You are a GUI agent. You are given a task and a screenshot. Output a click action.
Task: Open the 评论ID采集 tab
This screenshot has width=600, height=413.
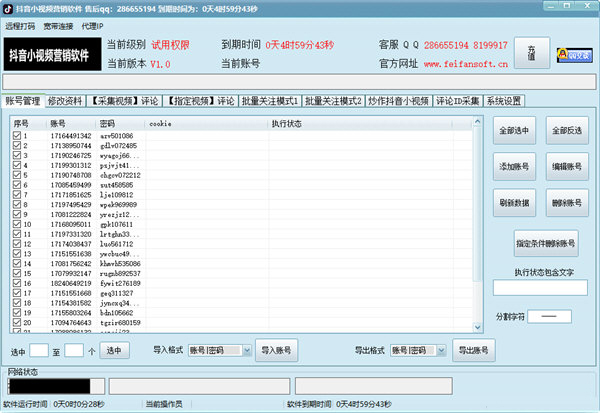pyautogui.click(x=458, y=101)
